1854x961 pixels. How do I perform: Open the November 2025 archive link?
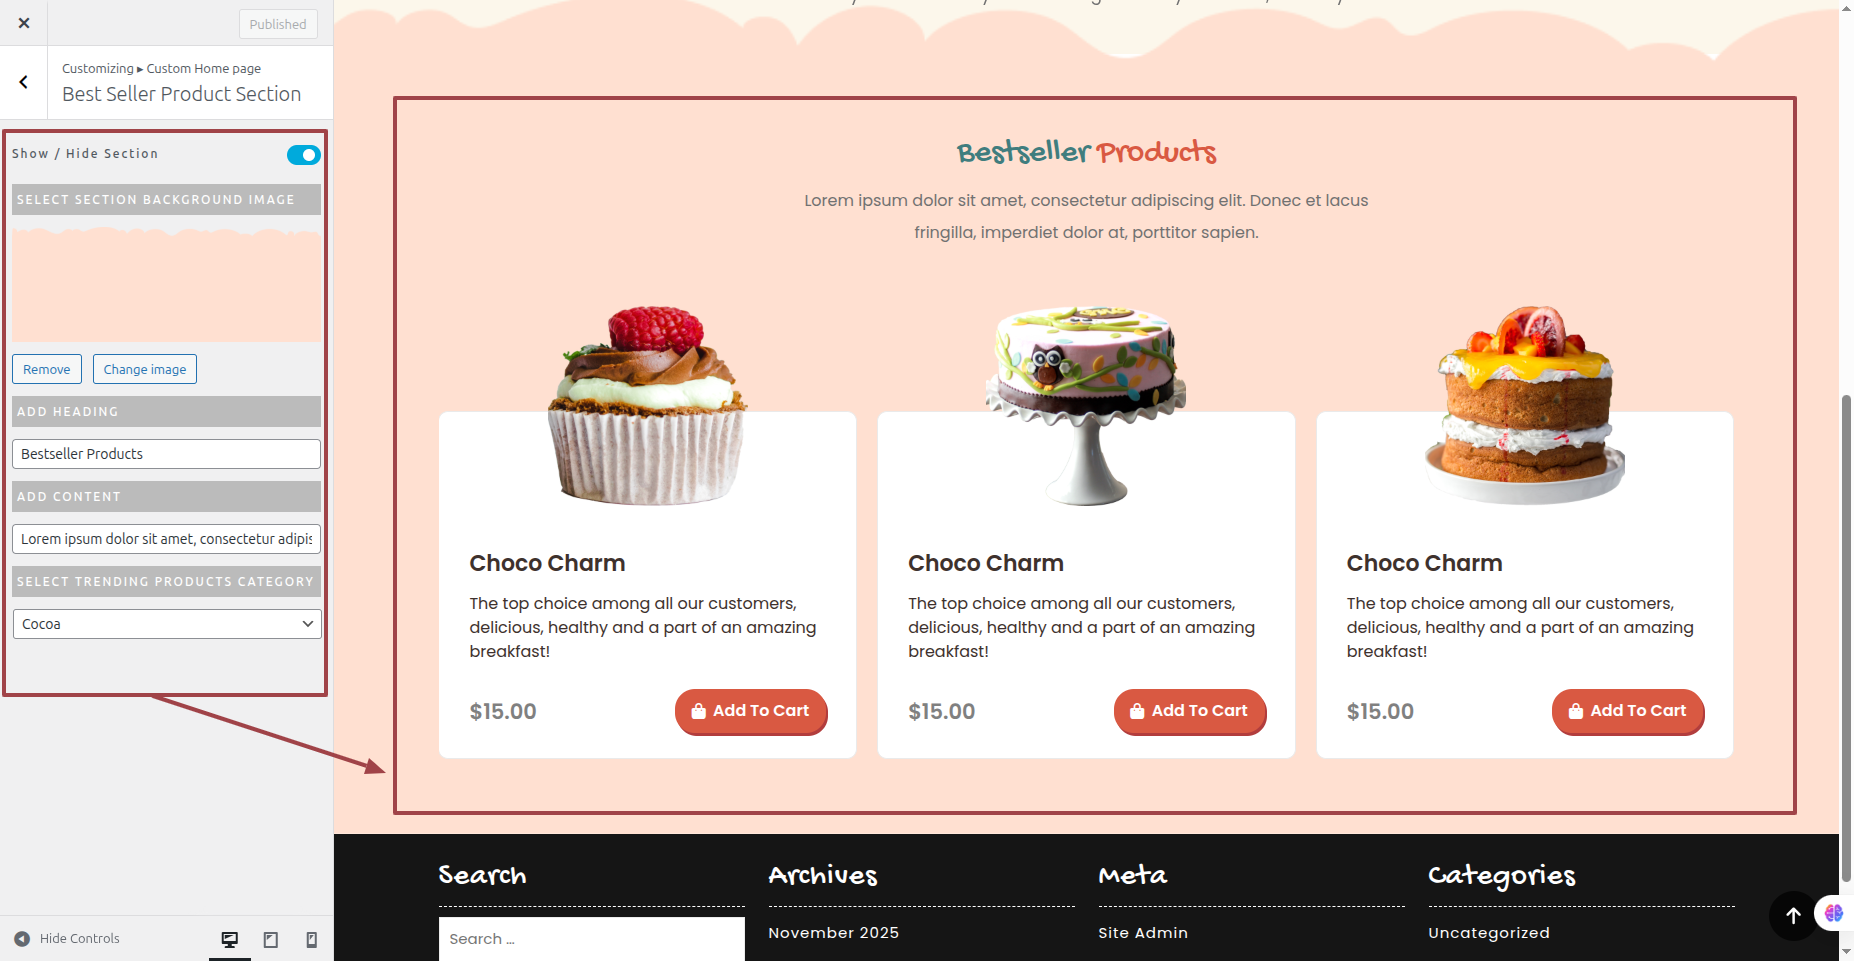(834, 933)
